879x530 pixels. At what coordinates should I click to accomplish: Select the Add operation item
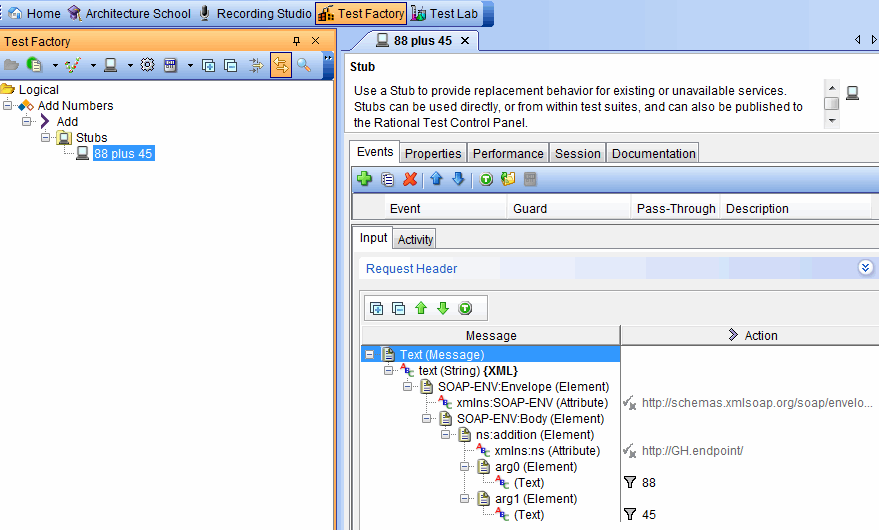pos(67,122)
